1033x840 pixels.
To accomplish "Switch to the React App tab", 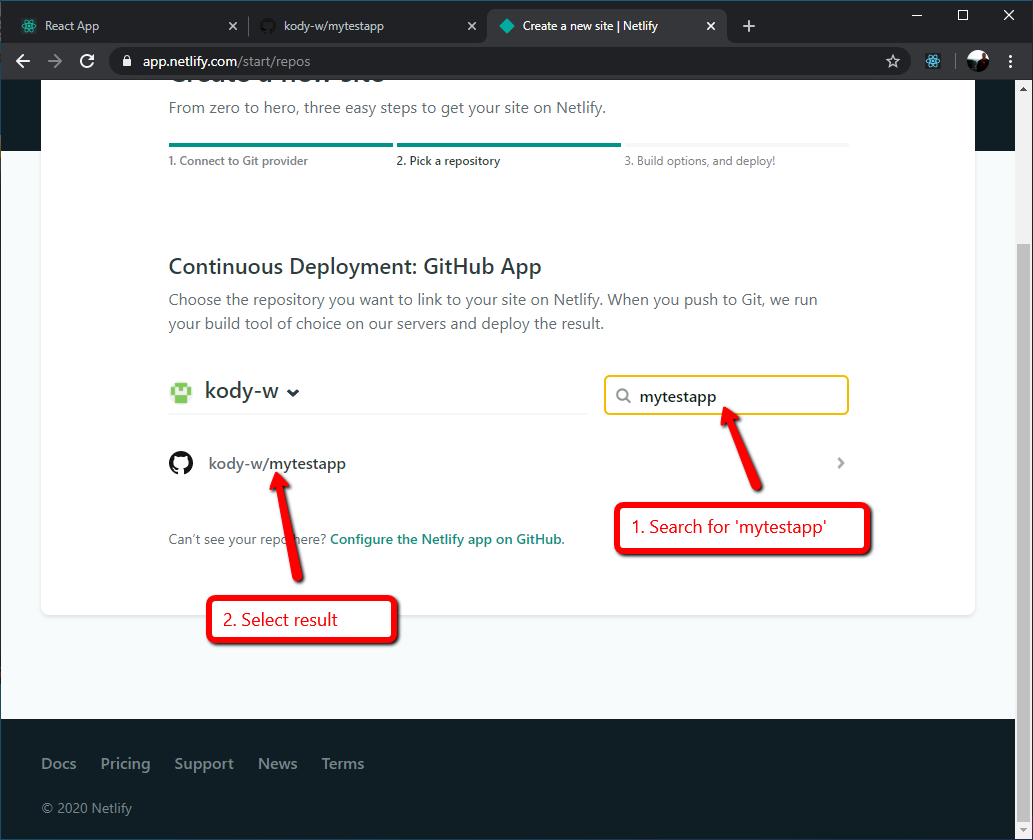I will pos(128,26).
